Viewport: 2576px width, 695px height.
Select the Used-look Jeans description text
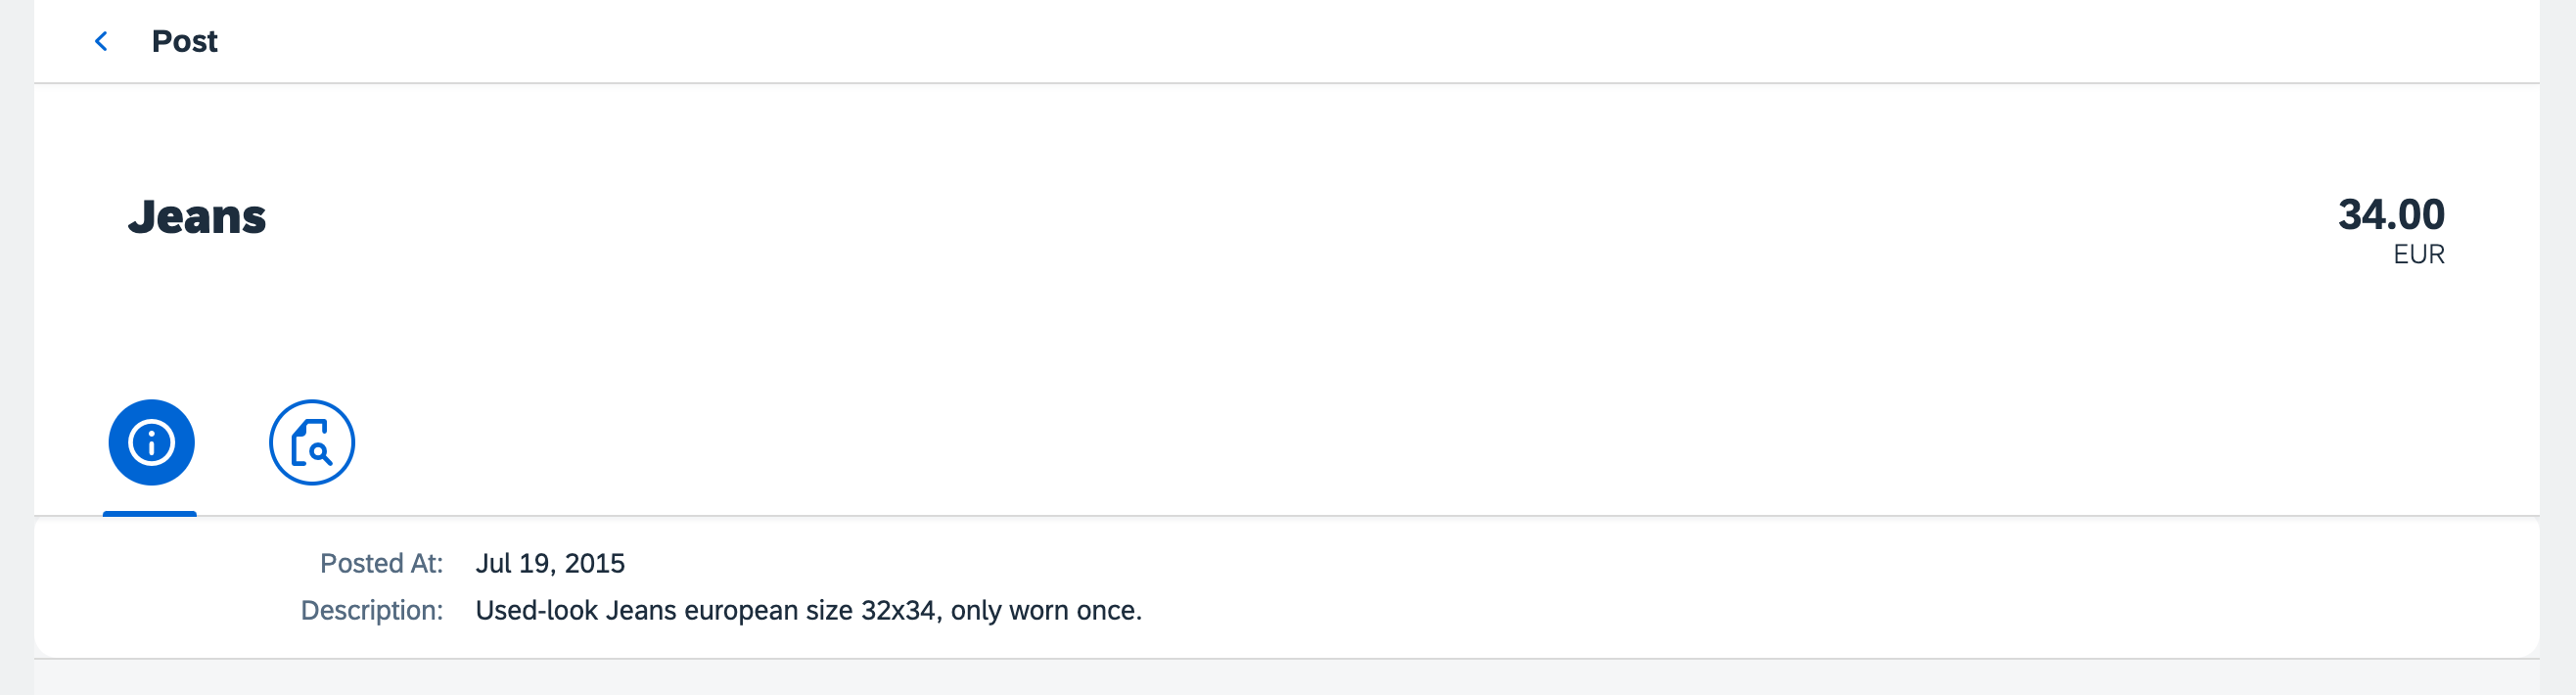coord(808,610)
